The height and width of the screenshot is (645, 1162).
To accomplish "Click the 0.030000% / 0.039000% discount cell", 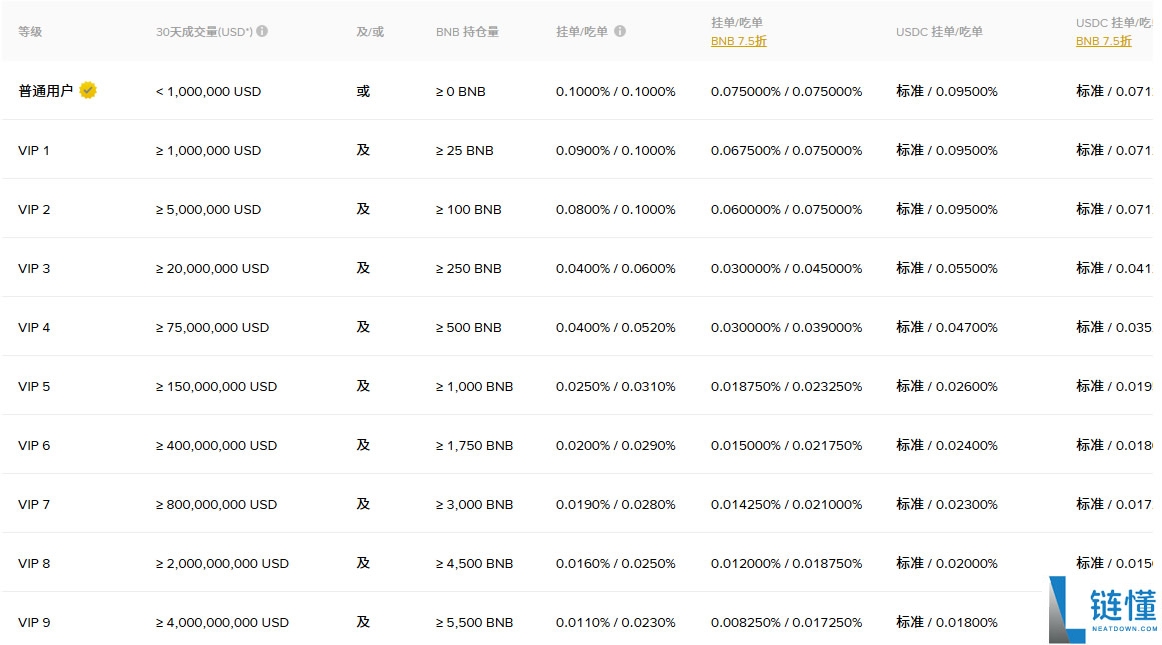I will (x=786, y=328).
